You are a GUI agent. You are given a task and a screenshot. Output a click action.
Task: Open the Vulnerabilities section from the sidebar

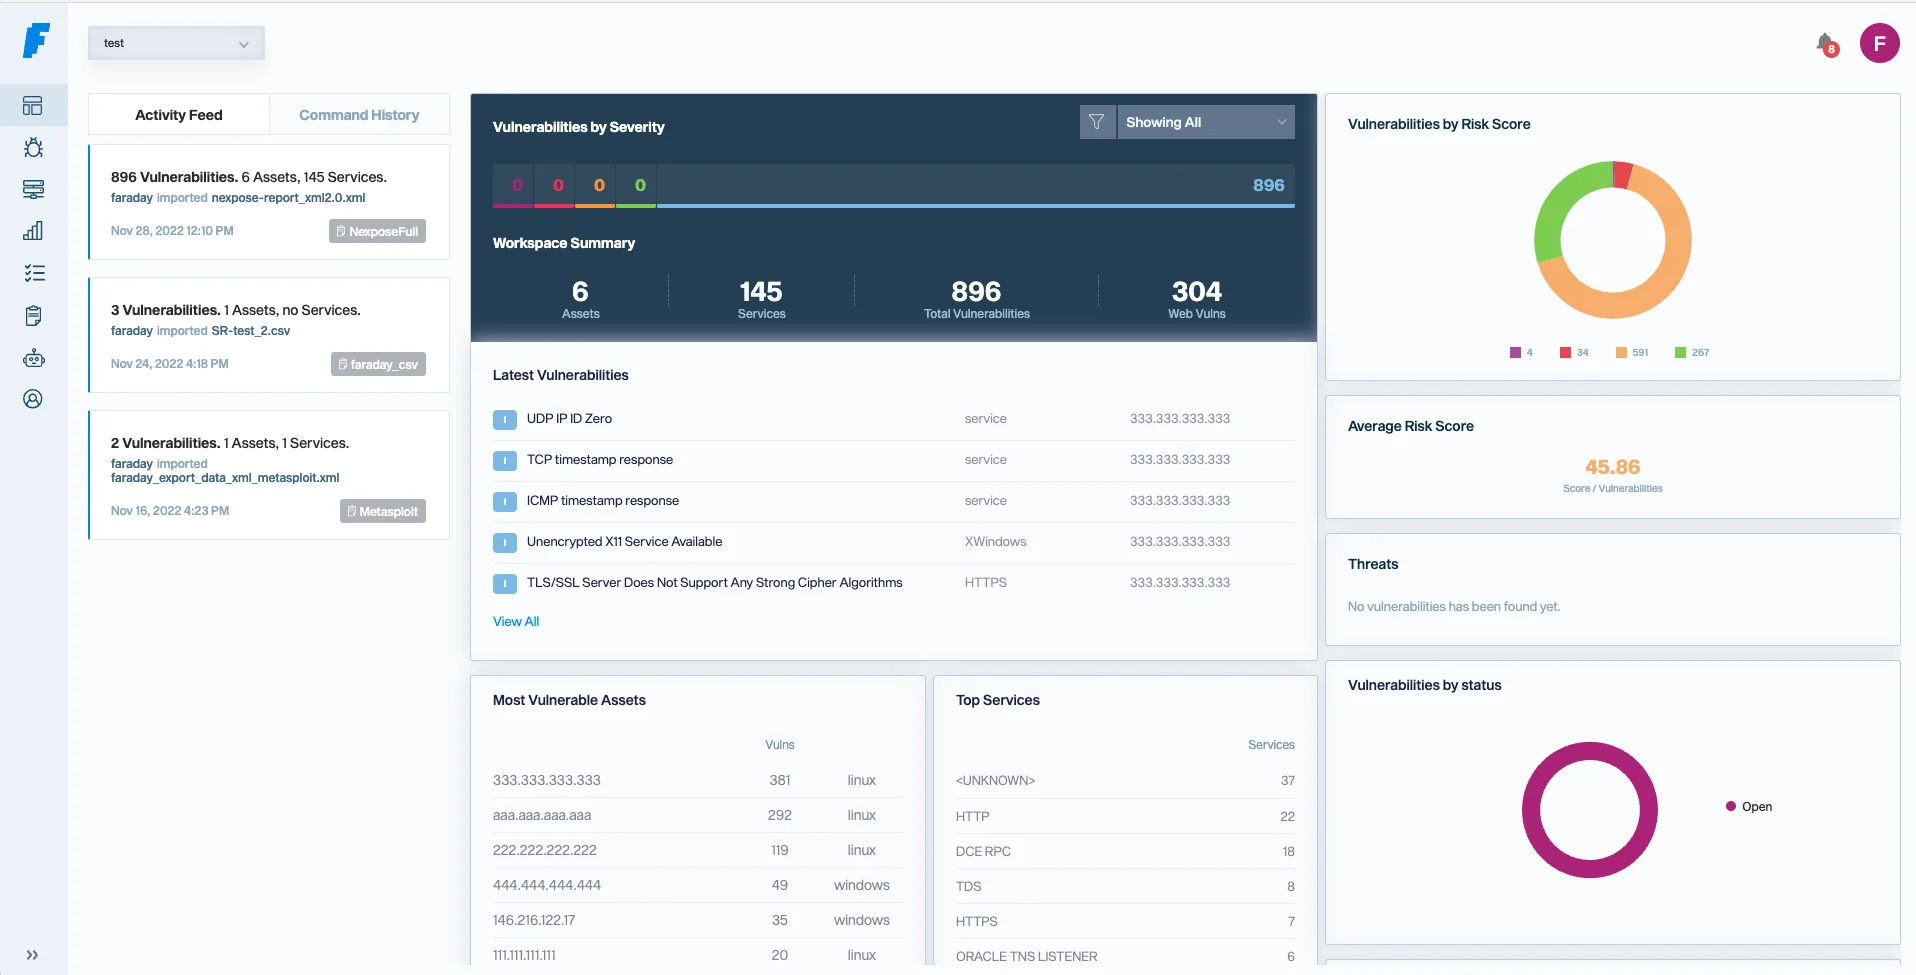tap(34, 147)
